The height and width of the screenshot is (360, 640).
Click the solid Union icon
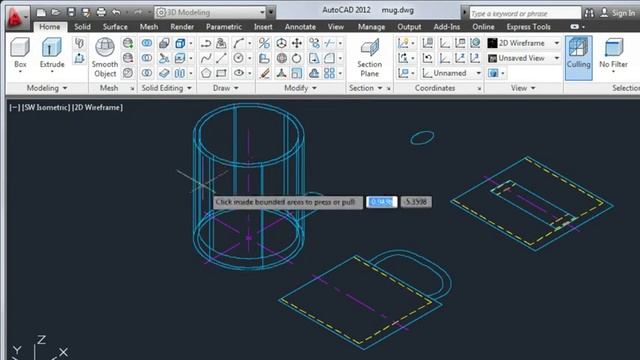(147, 43)
